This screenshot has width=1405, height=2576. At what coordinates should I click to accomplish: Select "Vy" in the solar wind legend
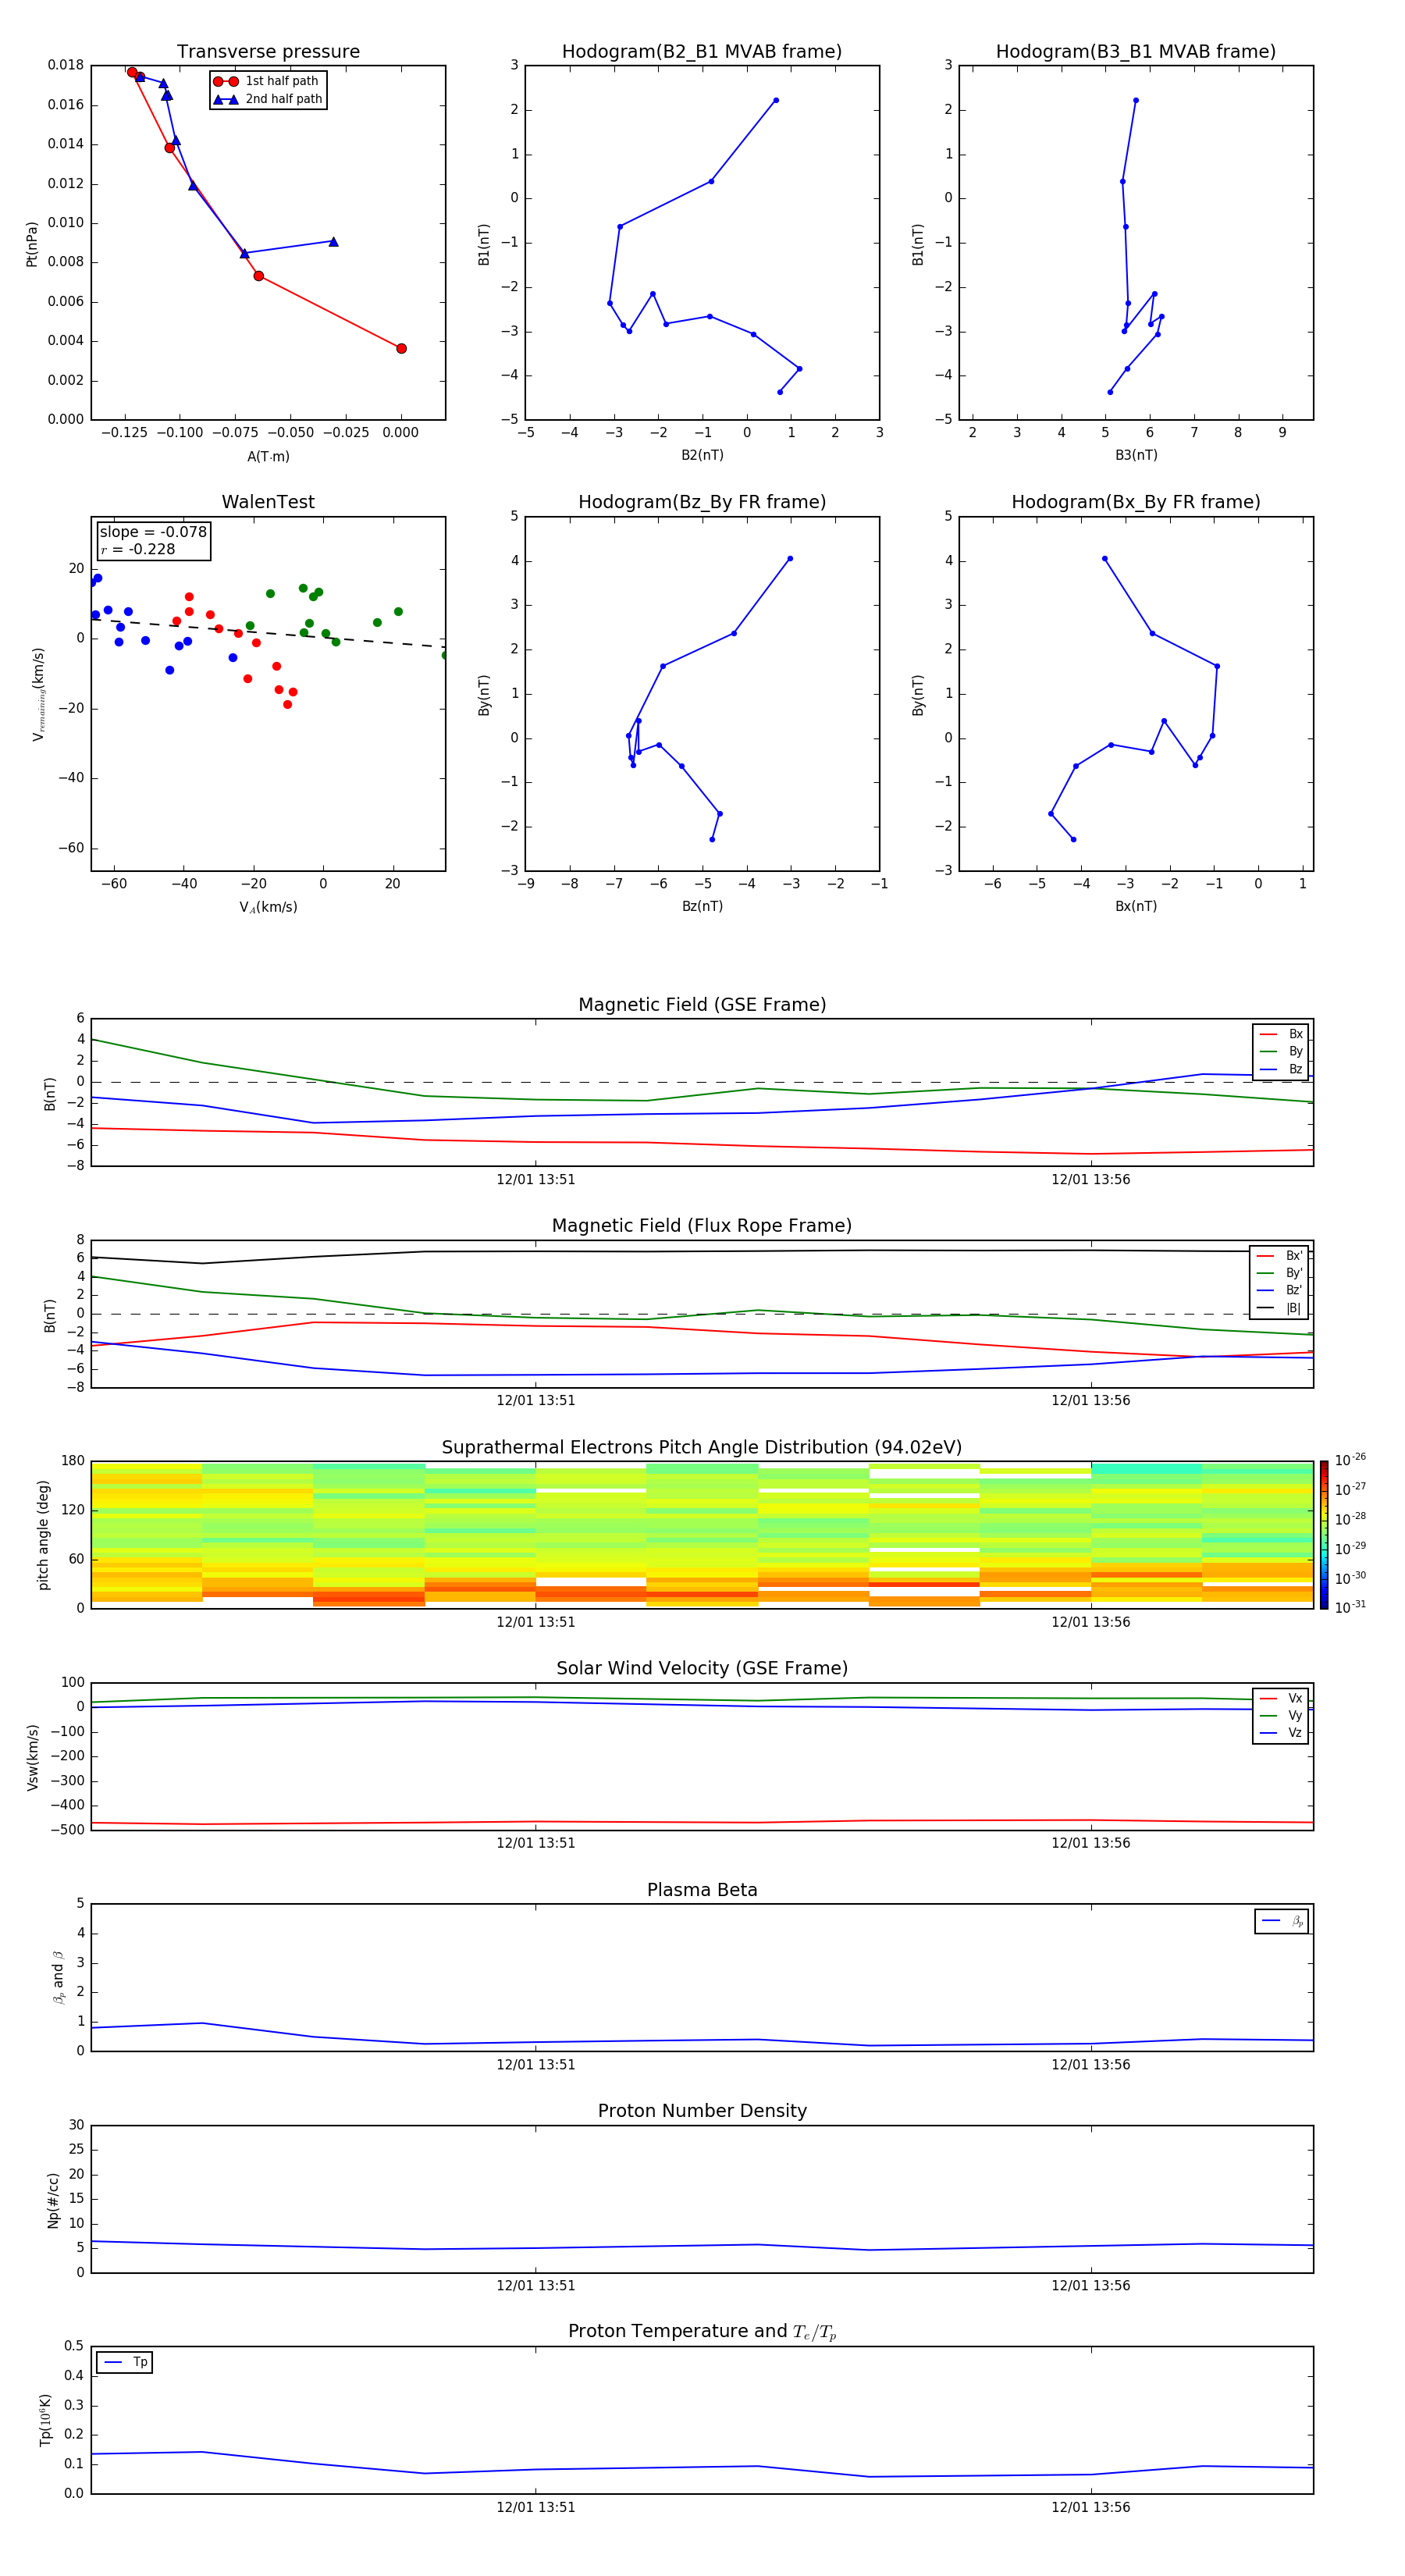click(1281, 1715)
